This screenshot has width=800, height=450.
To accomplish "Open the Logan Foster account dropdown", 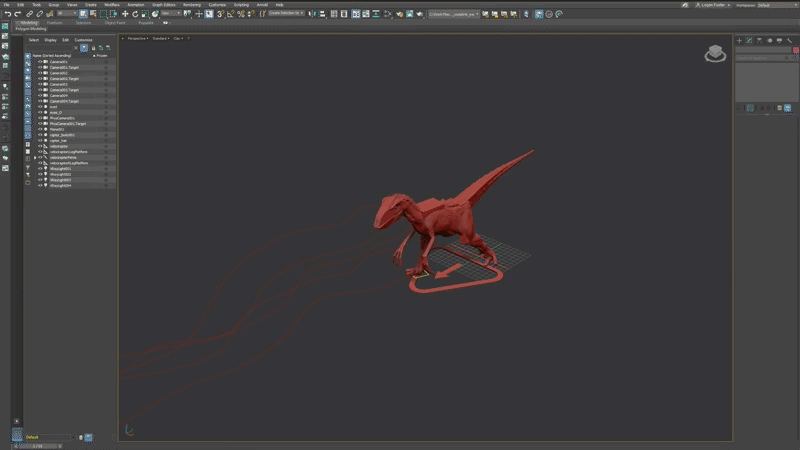I will point(713,5).
